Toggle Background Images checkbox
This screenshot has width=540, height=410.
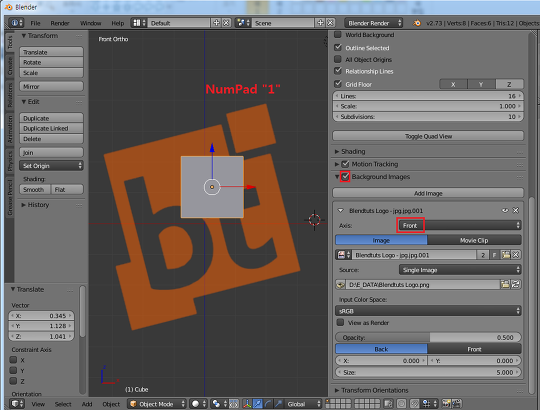click(x=345, y=177)
